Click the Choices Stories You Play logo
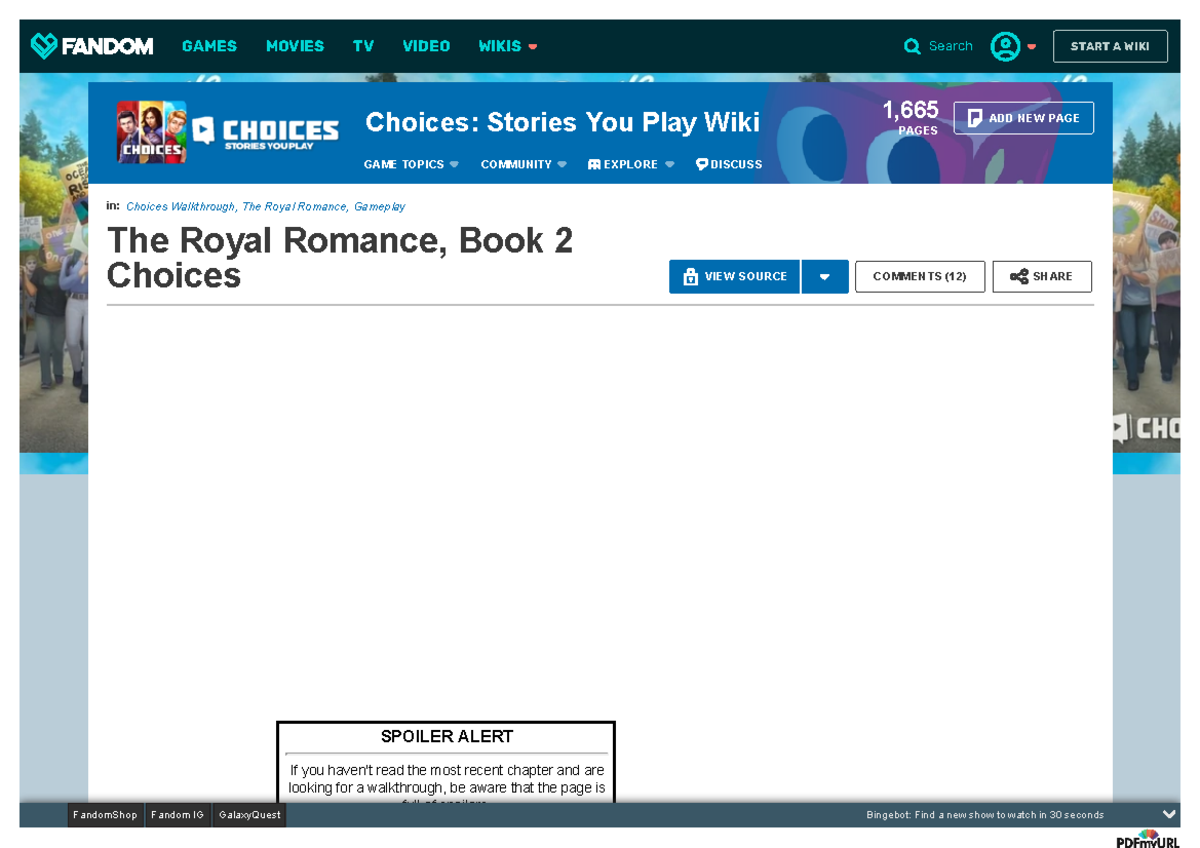The height and width of the screenshot is (848, 1200). [x=266, y=132]
